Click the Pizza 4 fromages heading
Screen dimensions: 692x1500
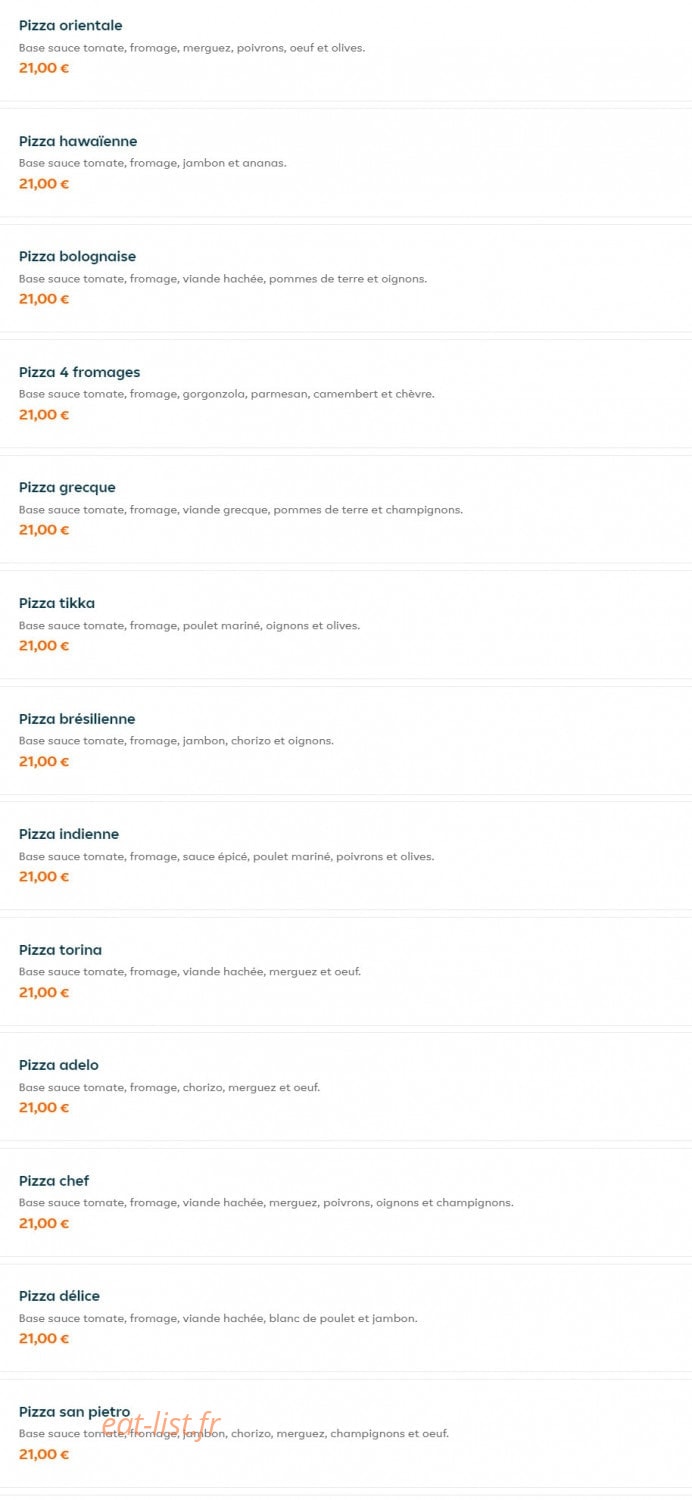click(79, 372)
